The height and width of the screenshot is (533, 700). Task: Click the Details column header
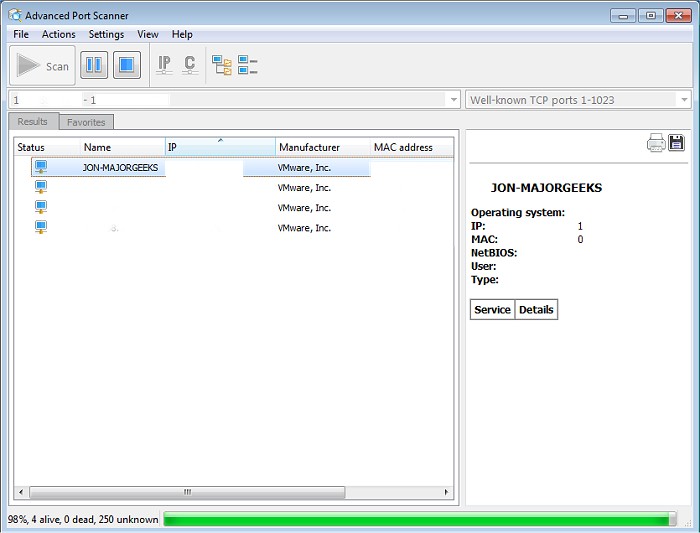point(536,309)
